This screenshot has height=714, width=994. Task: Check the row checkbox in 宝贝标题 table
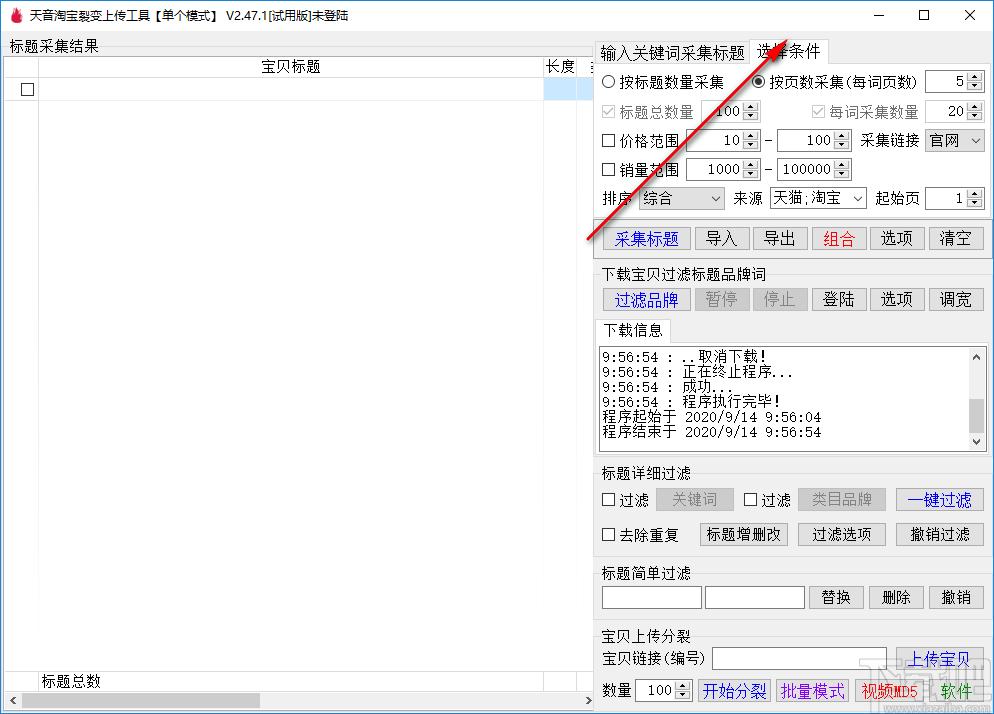point(27,89)
